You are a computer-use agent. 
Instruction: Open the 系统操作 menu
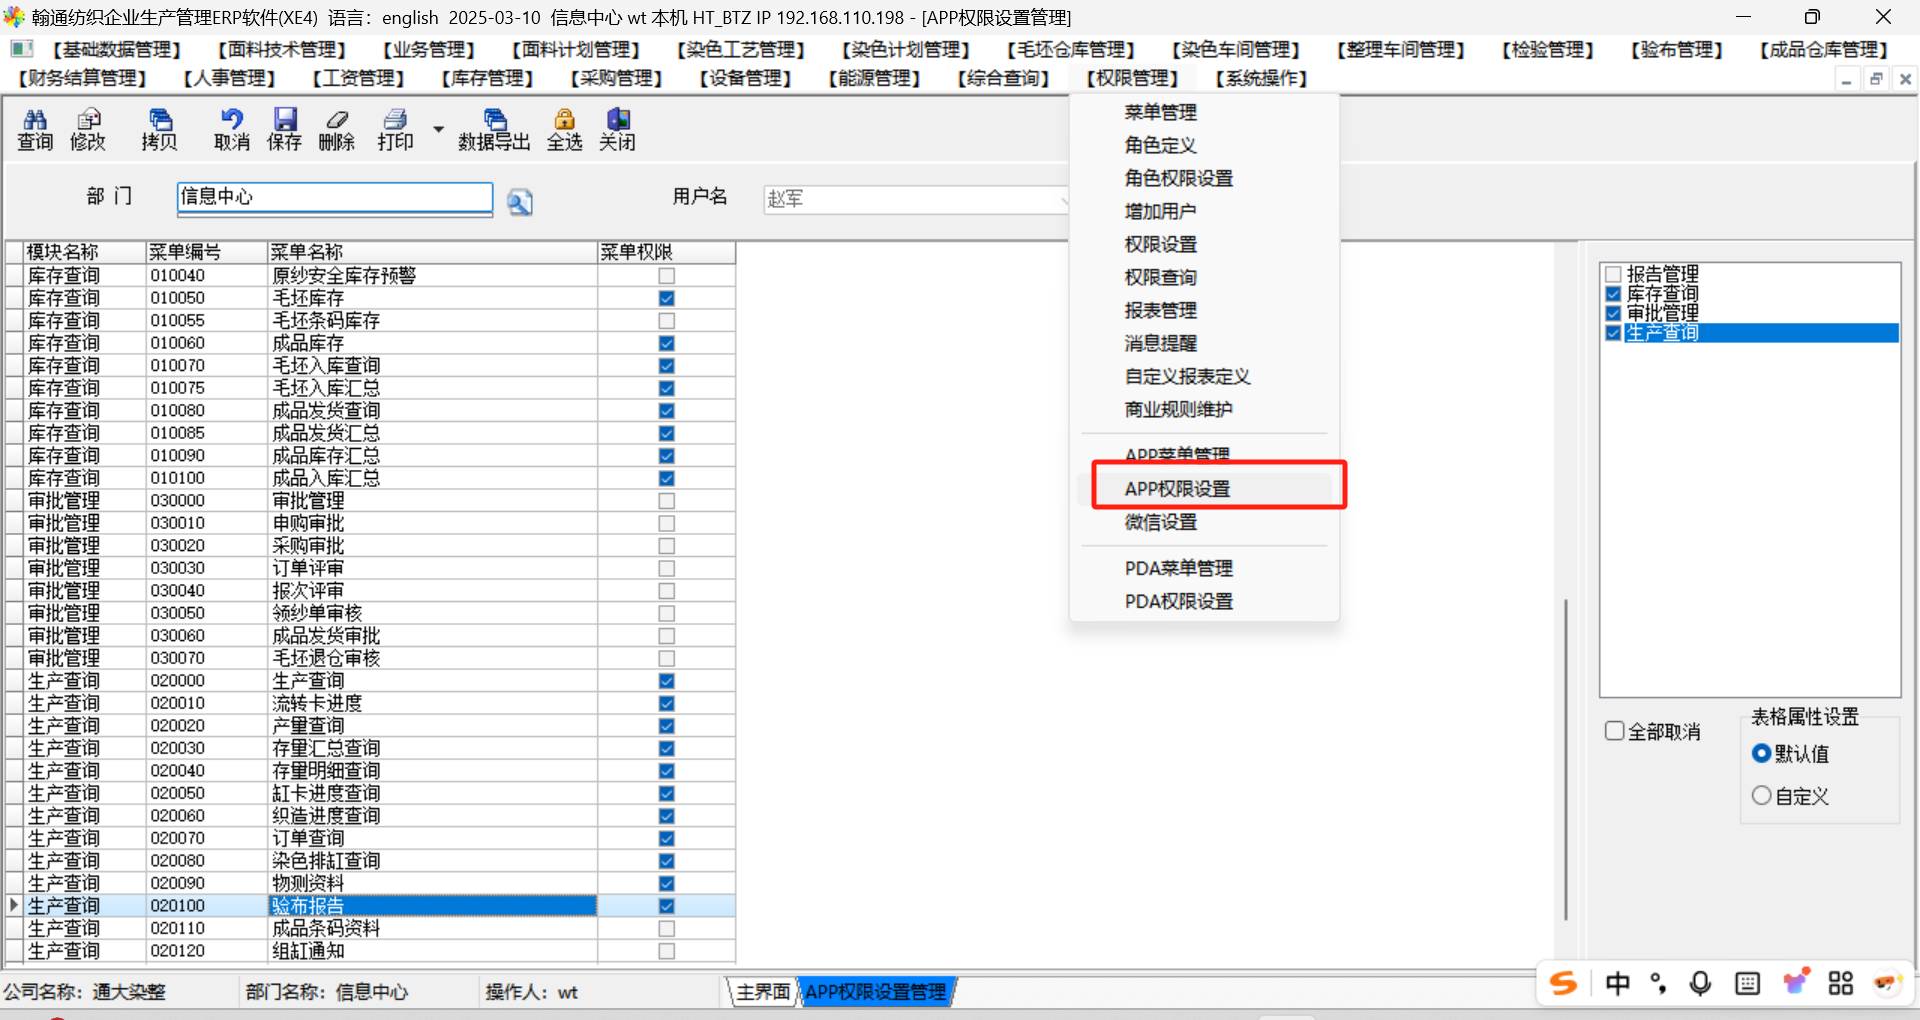tap(1262, 78)
